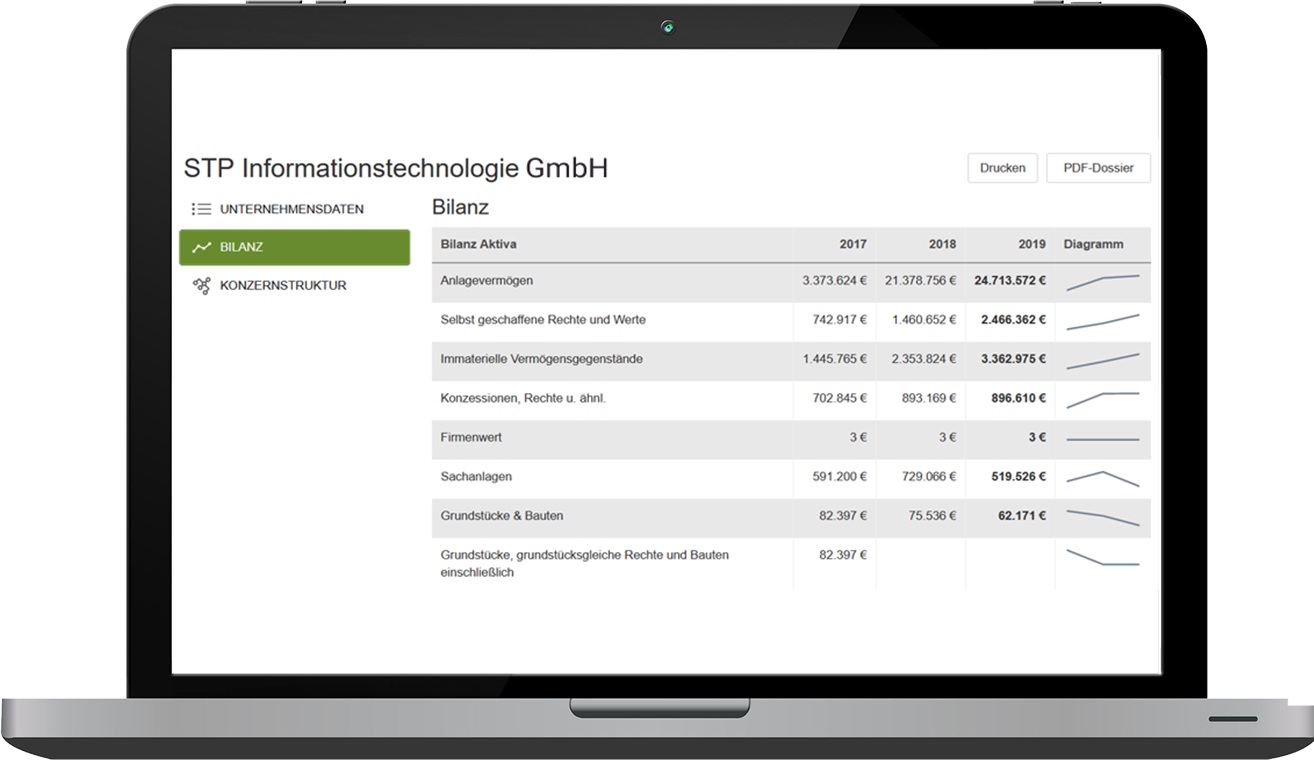Click the value 62.171 €
1314x763 pixels.
tap(1022, 516)
